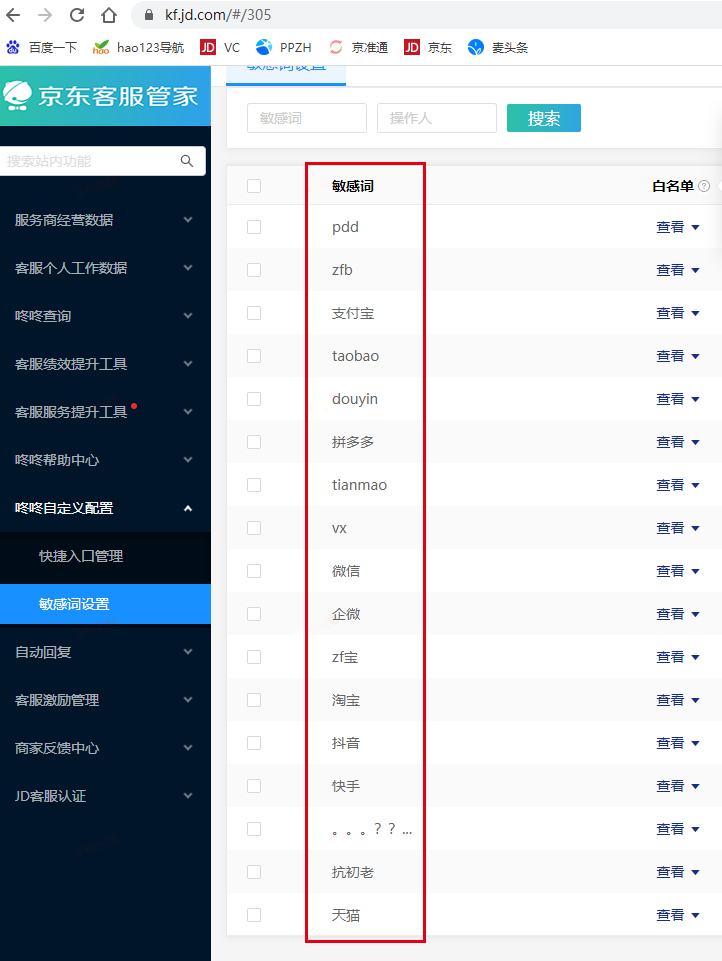Select all rows with header checkbox
The width and height of the screenshot is (722, 961).
[x=254, y=186]
